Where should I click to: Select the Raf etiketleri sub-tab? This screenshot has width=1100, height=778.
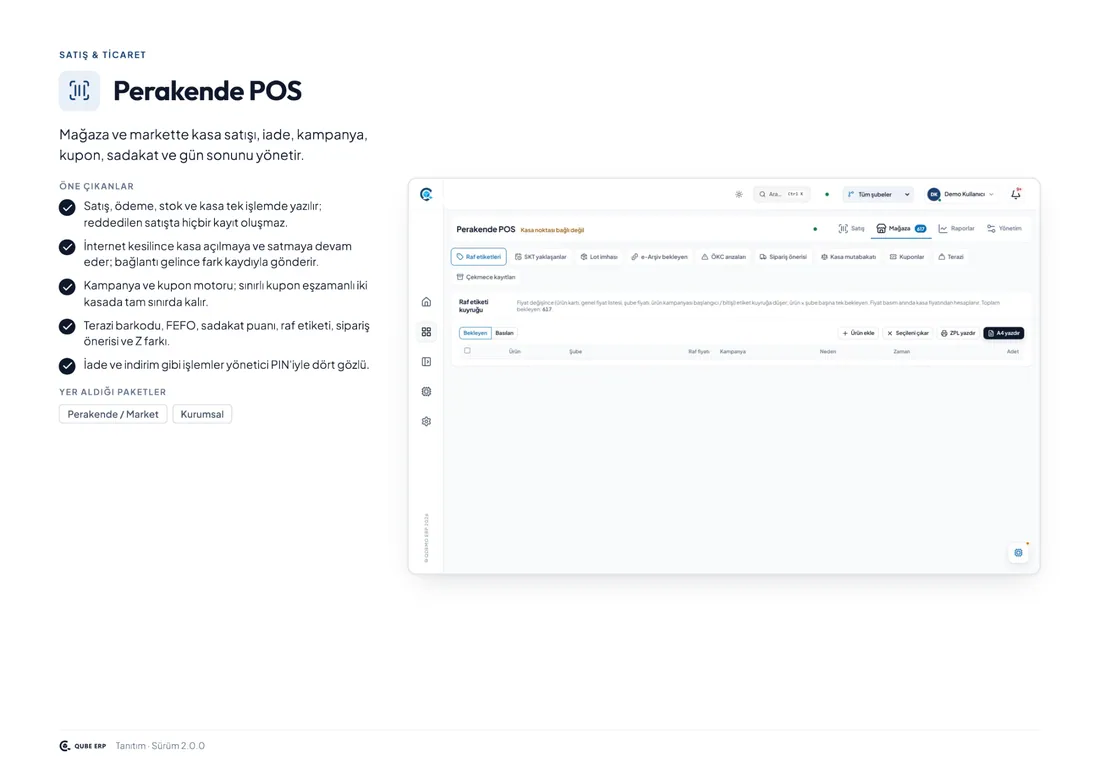tap(478, 257)
